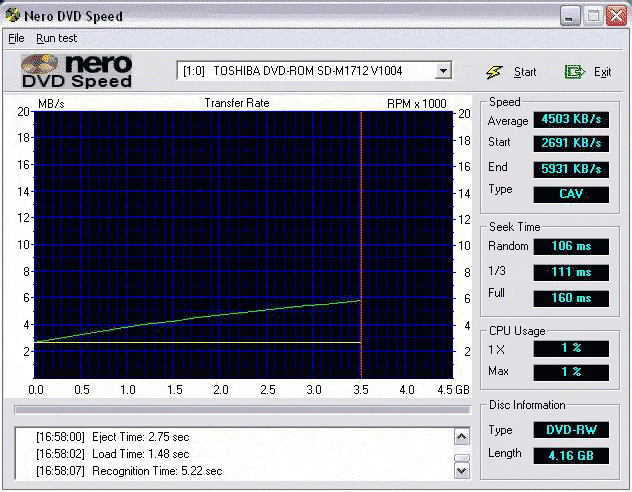Click the green transfer rate curve
The height and width of the screenshot is (492, 632).
coord(198,318)
